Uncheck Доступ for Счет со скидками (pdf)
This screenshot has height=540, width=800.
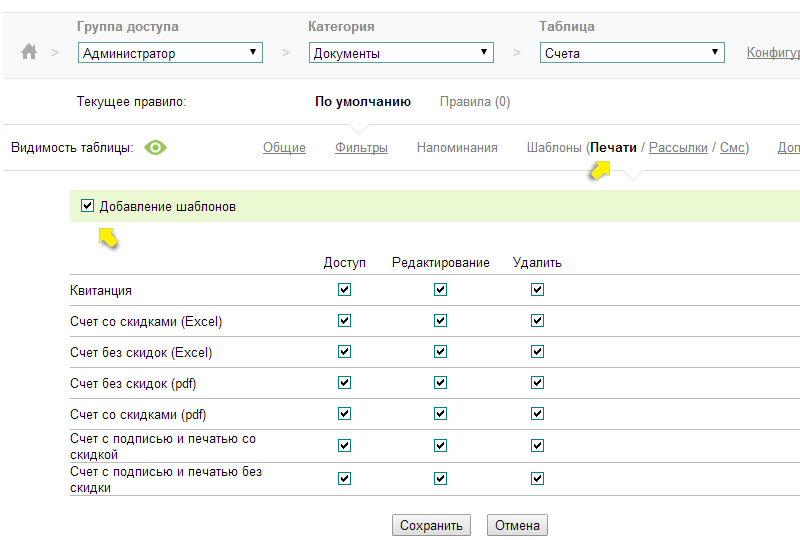[345, 414]
